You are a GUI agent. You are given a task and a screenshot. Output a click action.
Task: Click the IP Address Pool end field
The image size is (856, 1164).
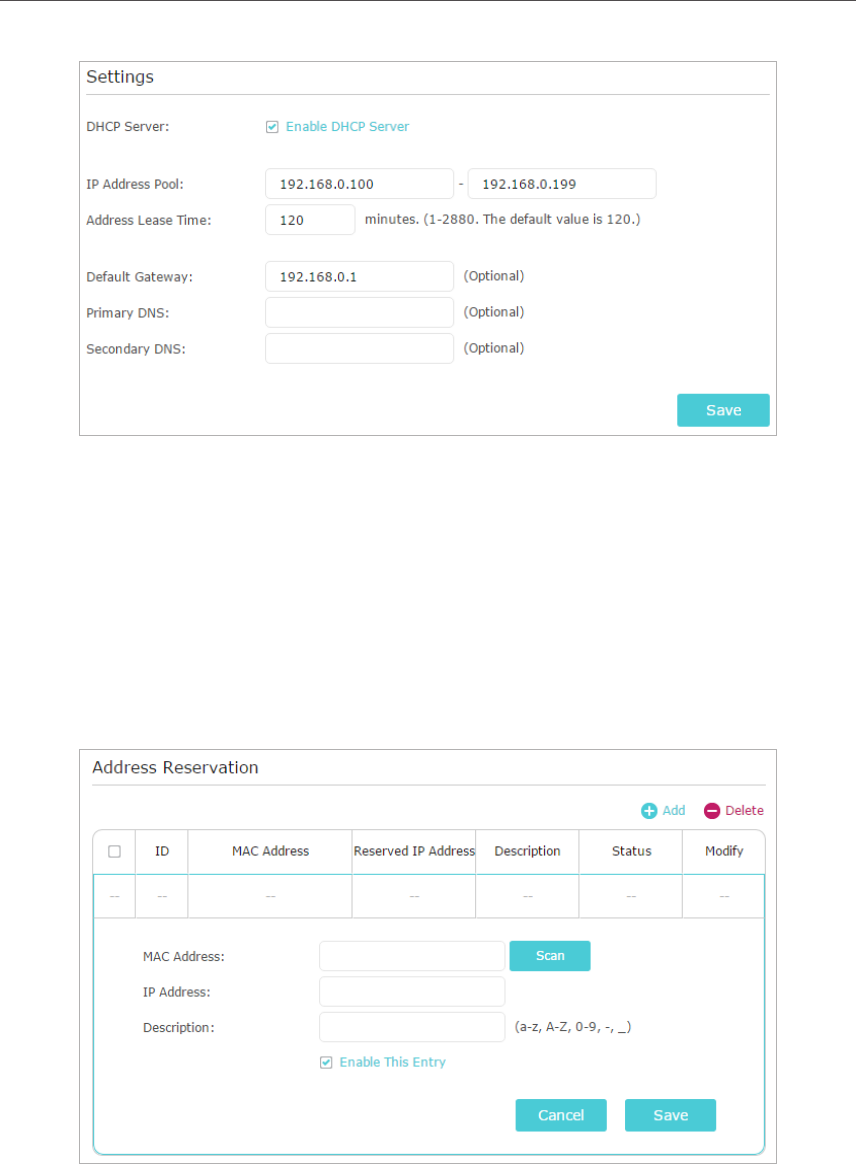coord(562,184)
